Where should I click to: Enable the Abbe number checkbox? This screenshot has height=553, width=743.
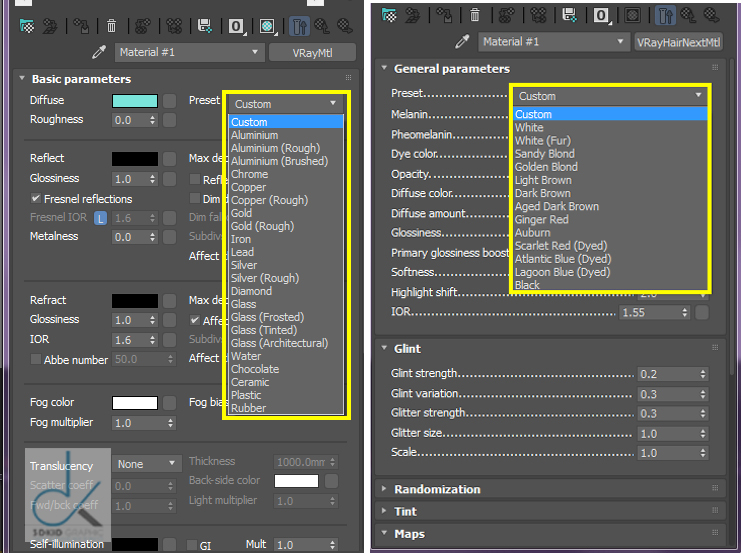coord(36,359)
